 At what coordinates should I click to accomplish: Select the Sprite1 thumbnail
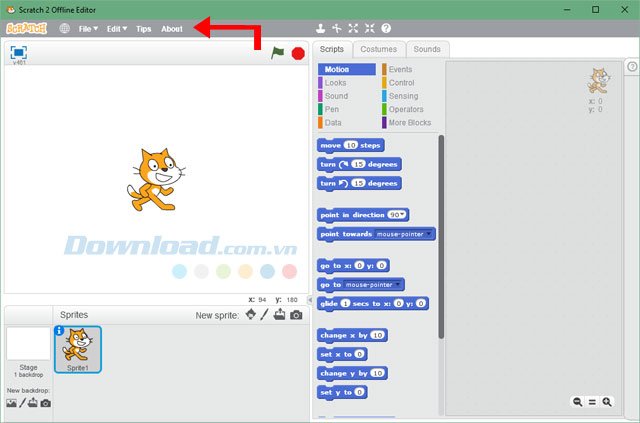(78, 350)
